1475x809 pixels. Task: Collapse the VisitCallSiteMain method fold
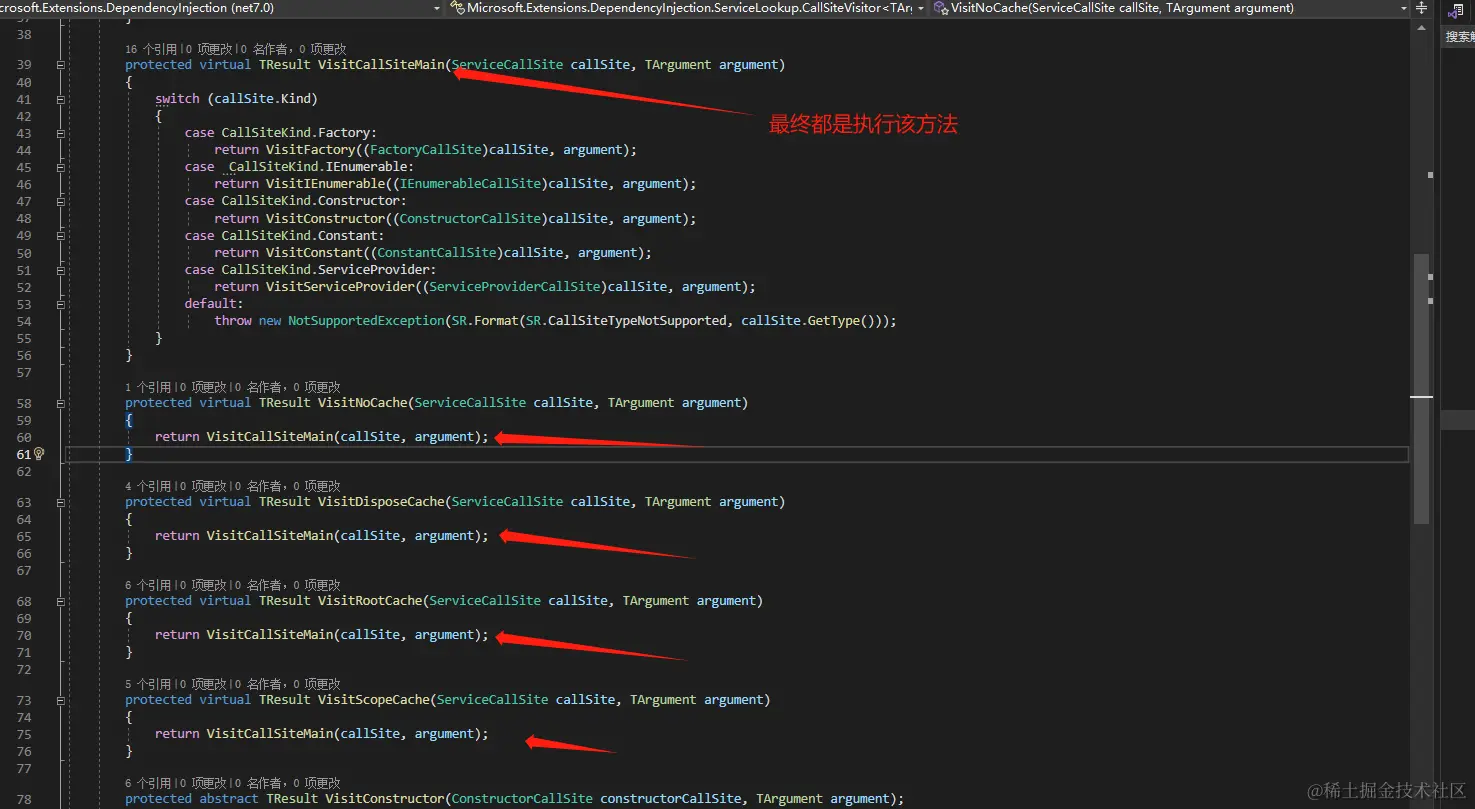click(60, 63)
